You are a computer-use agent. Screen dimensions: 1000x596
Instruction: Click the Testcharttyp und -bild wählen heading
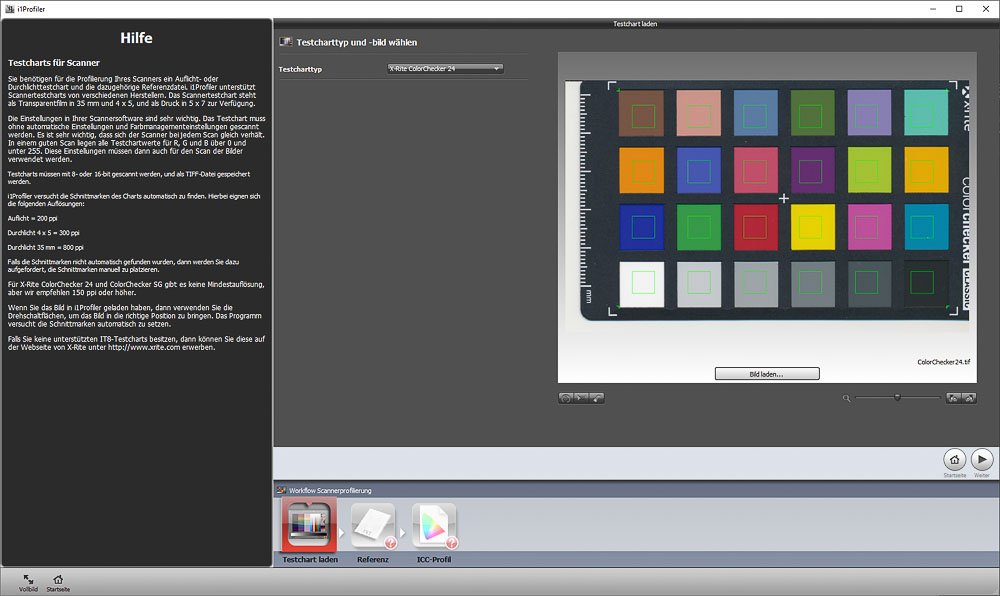(x=357, y=43)
